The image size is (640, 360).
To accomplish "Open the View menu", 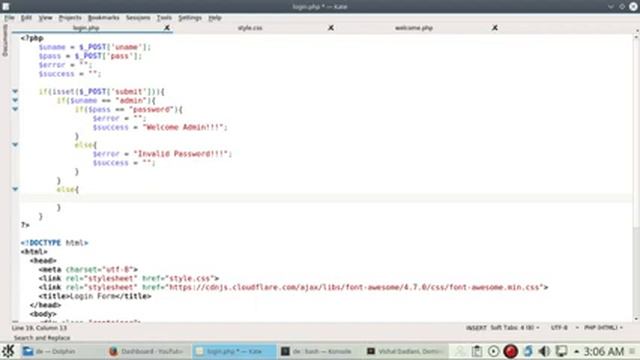I will tap(45, 18).
